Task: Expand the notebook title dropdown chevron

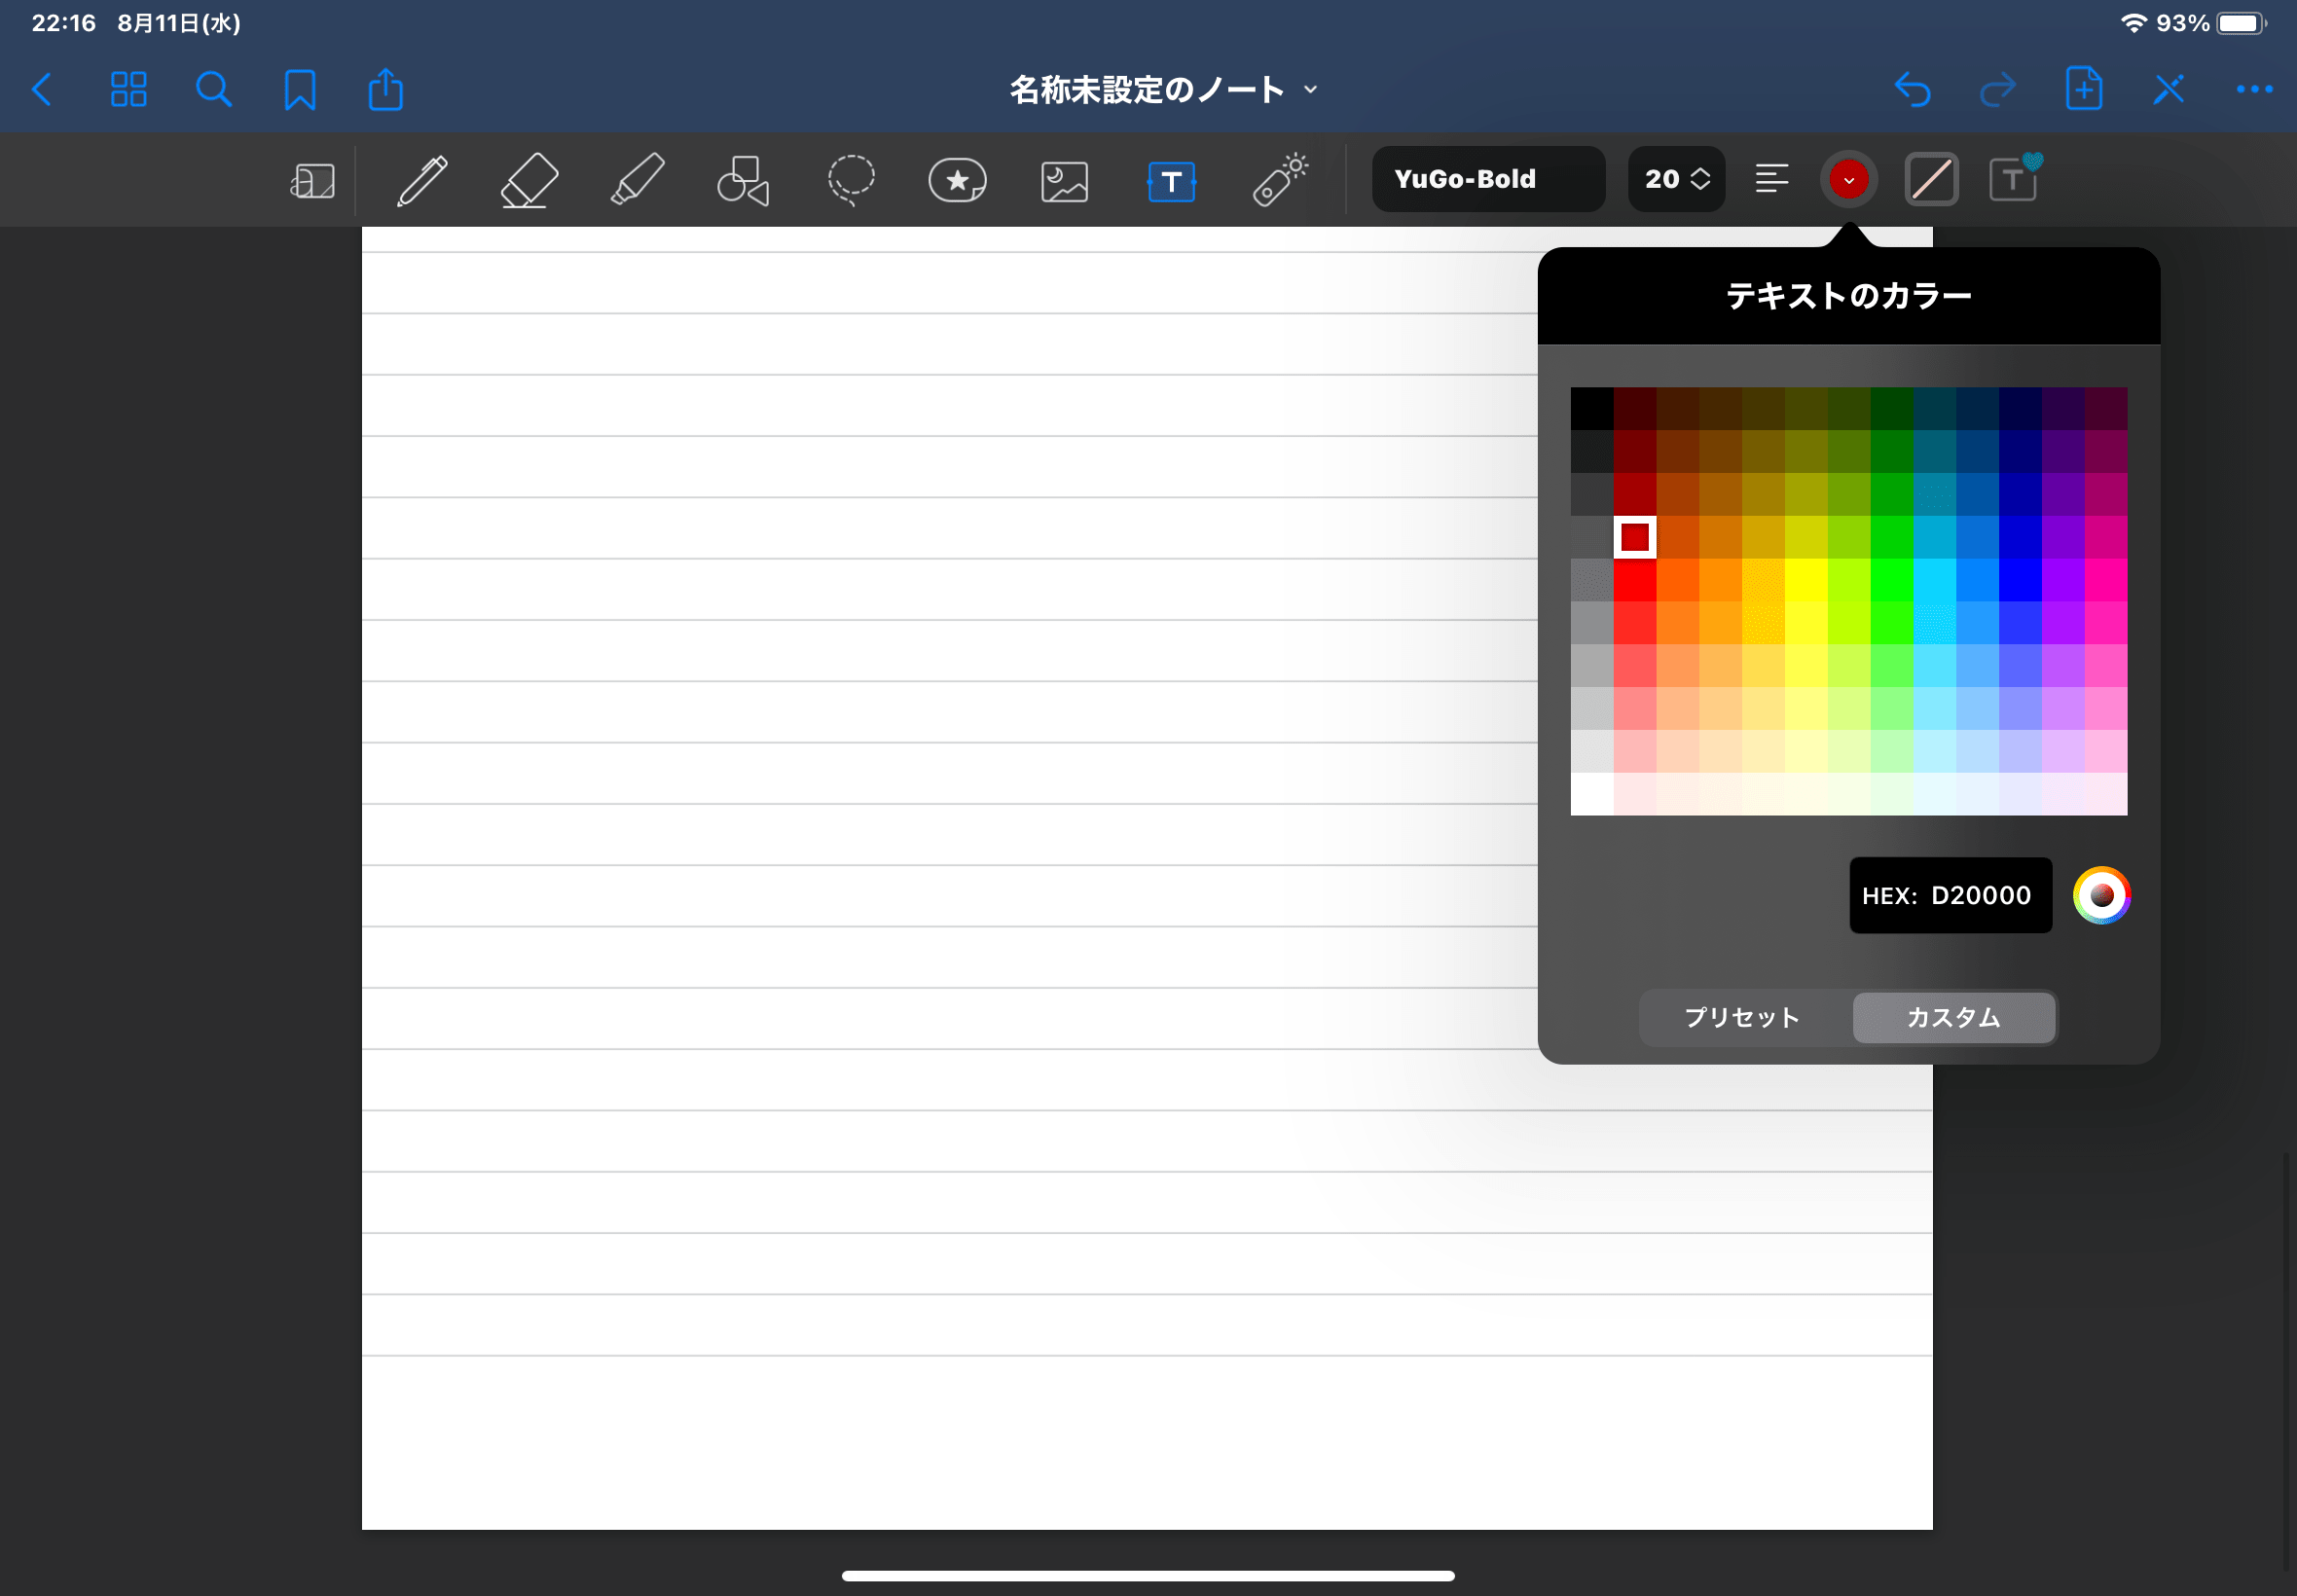Action: pyautogui.click(x=1311, y=90)
